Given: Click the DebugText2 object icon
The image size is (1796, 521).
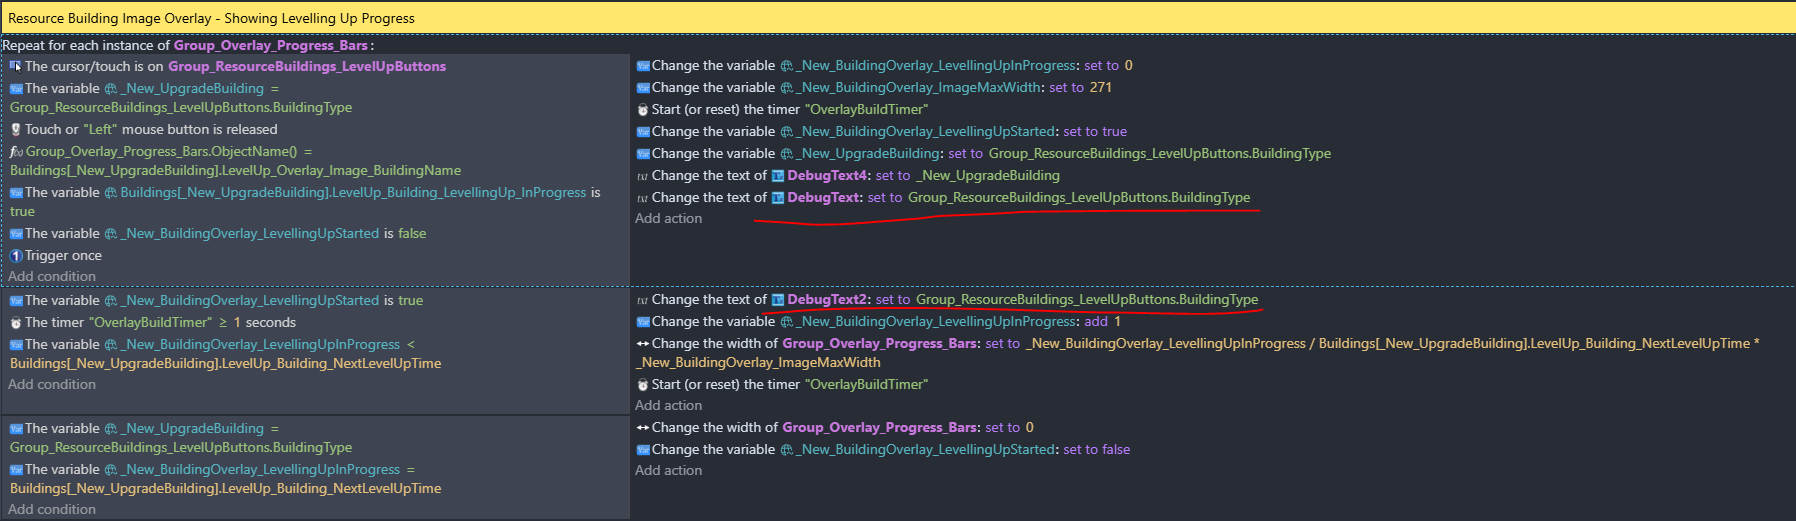Looking at the screenshot, I should point(777,299).
